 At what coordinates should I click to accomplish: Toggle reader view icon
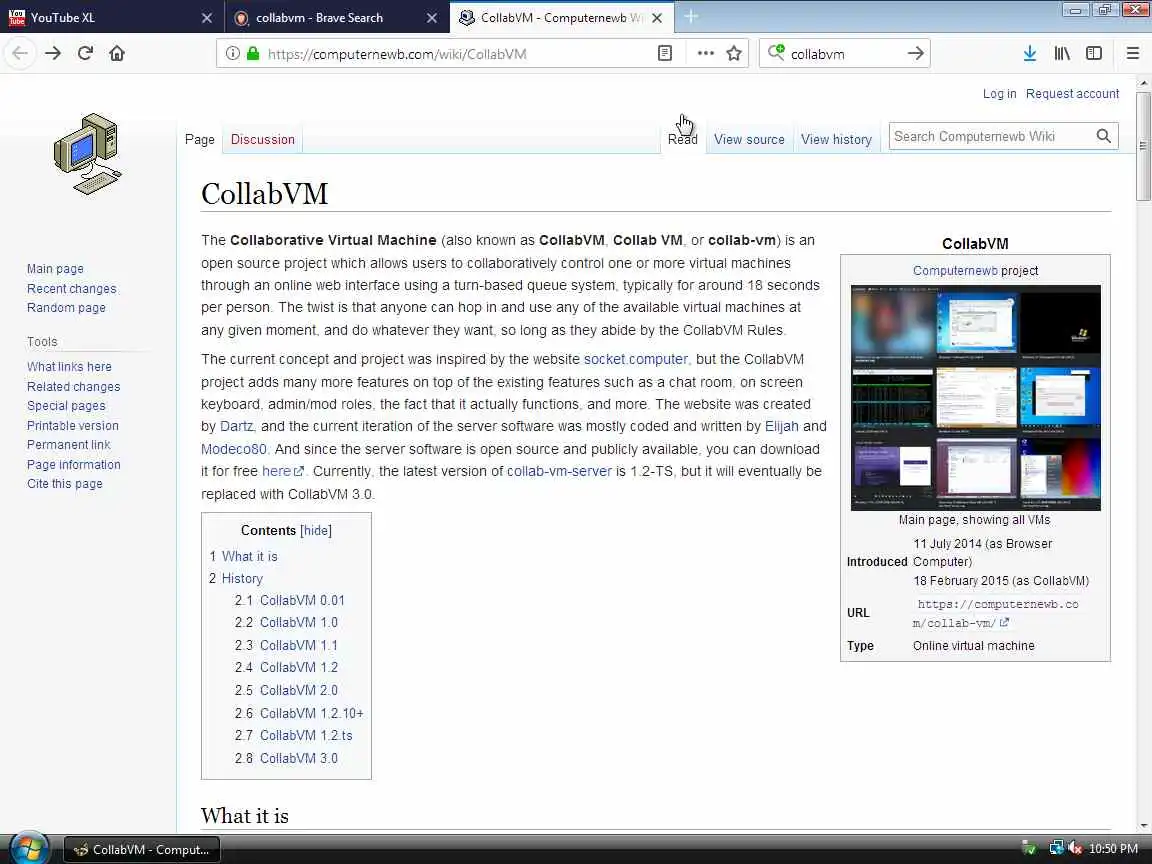pos(665,54)
